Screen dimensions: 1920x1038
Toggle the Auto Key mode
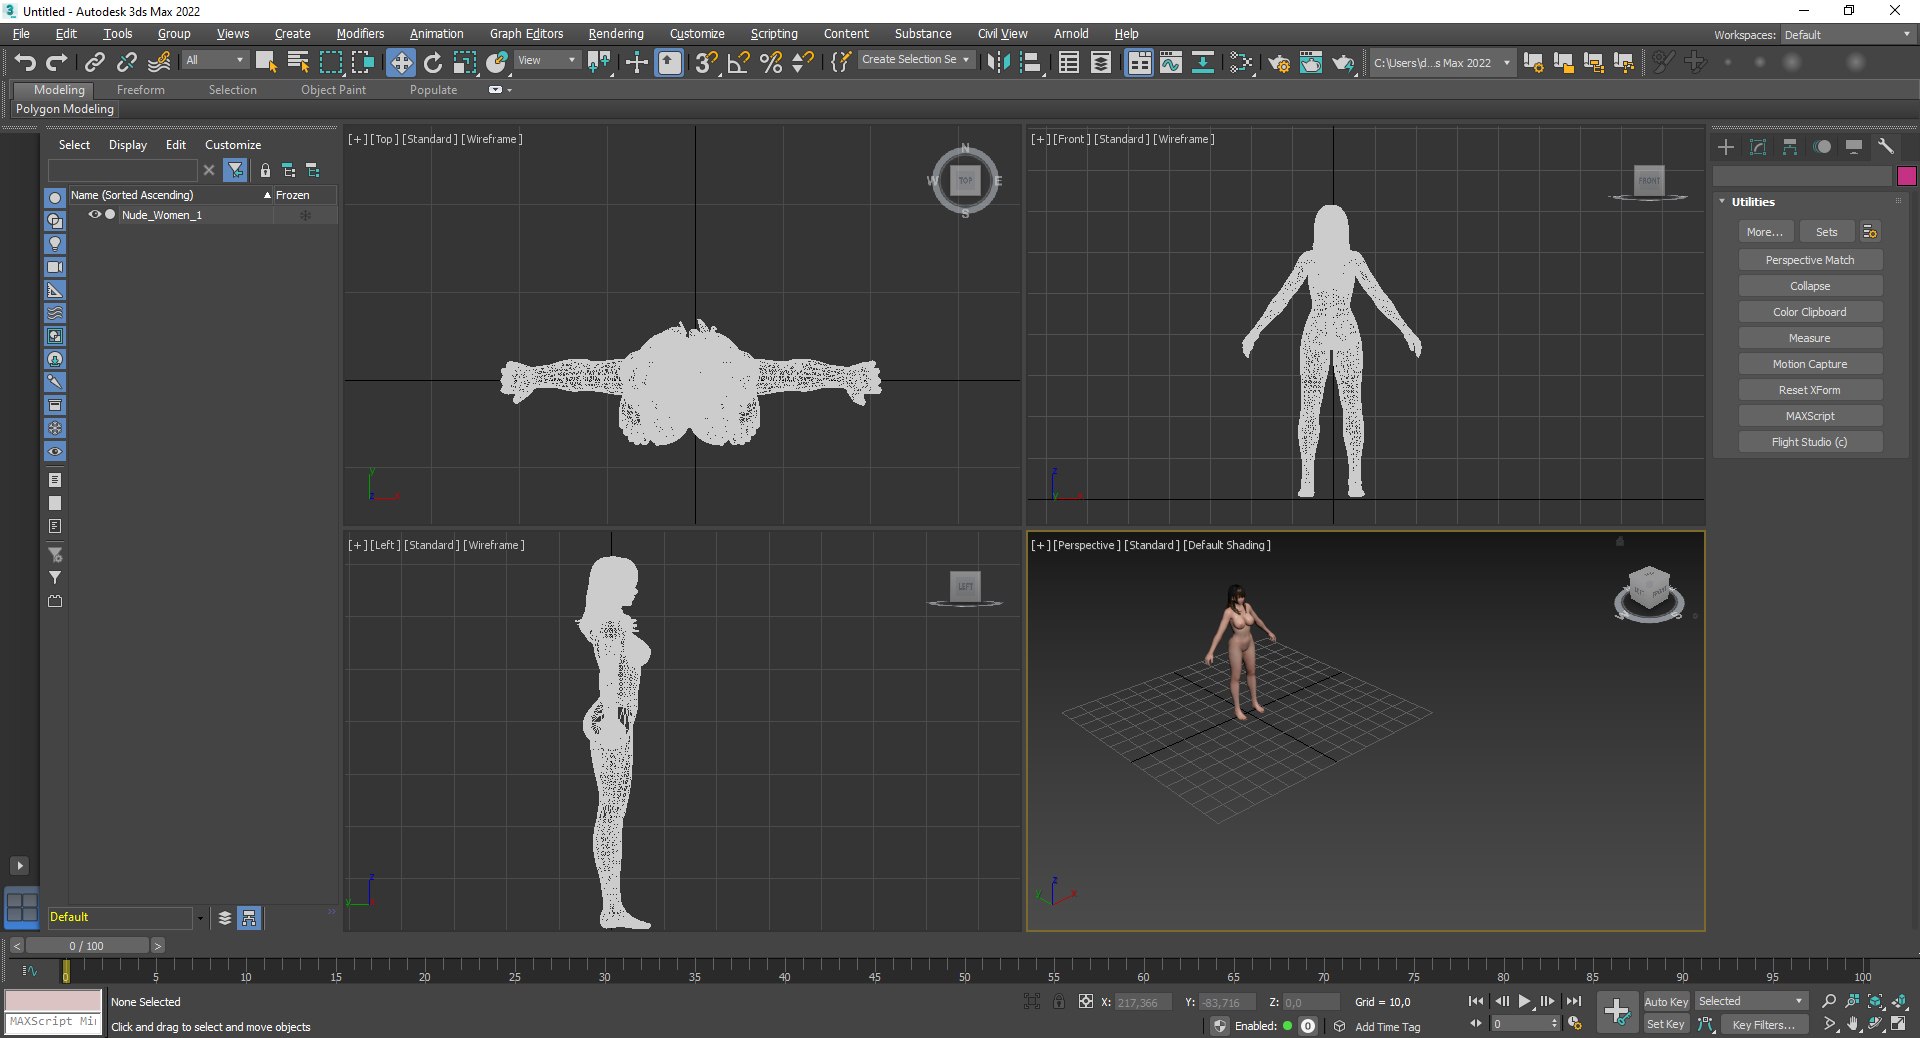1666,1001
